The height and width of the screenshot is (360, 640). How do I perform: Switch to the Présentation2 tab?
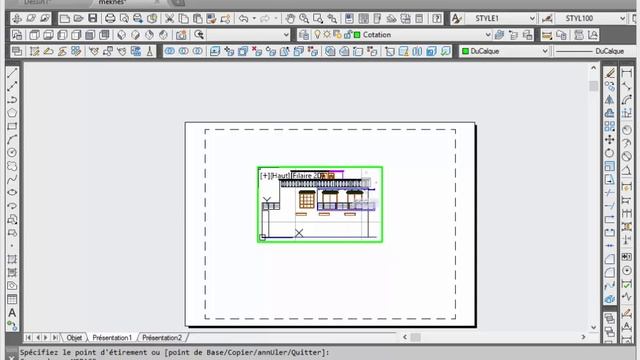(x=162, y=338)
